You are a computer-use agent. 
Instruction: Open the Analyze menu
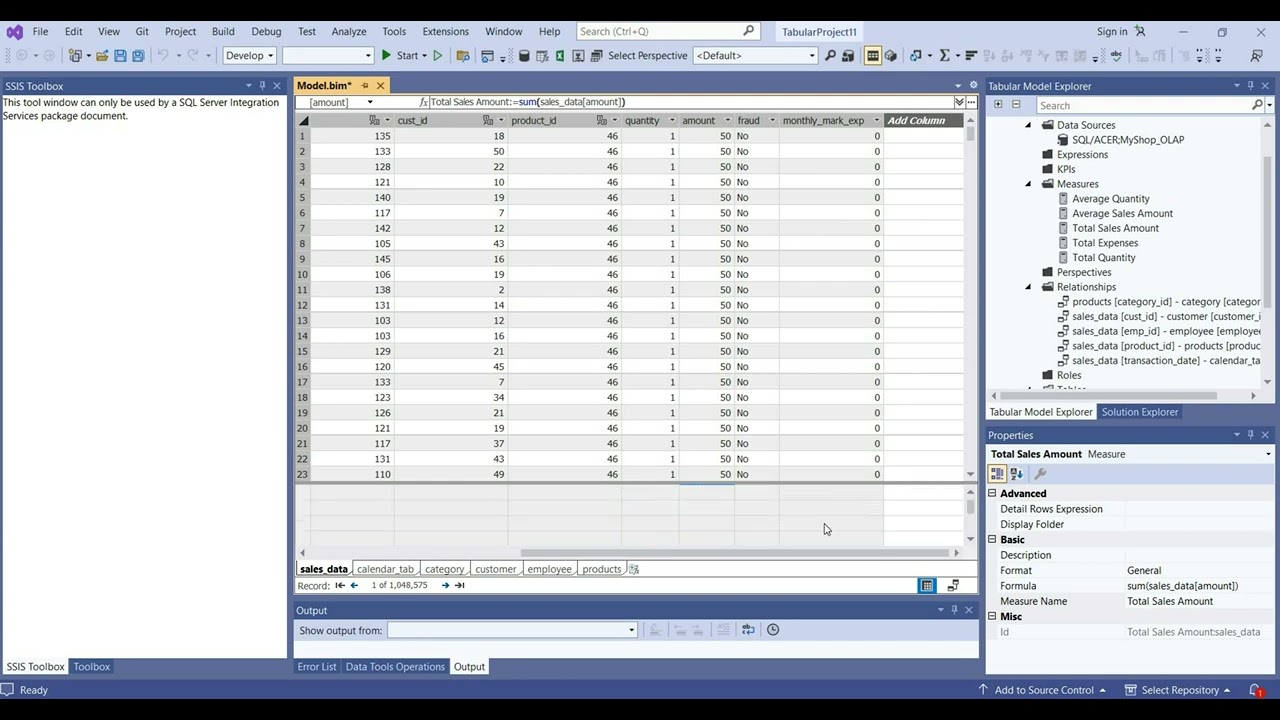(x=348, y=31)
